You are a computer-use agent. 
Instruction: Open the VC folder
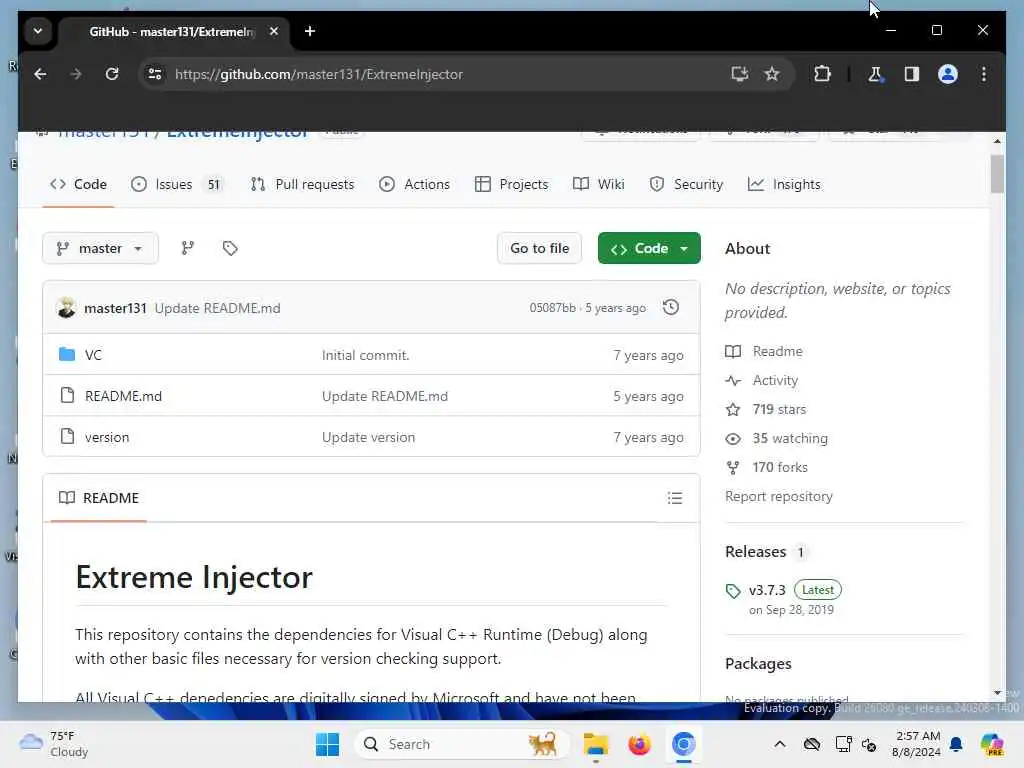[93, 355]
